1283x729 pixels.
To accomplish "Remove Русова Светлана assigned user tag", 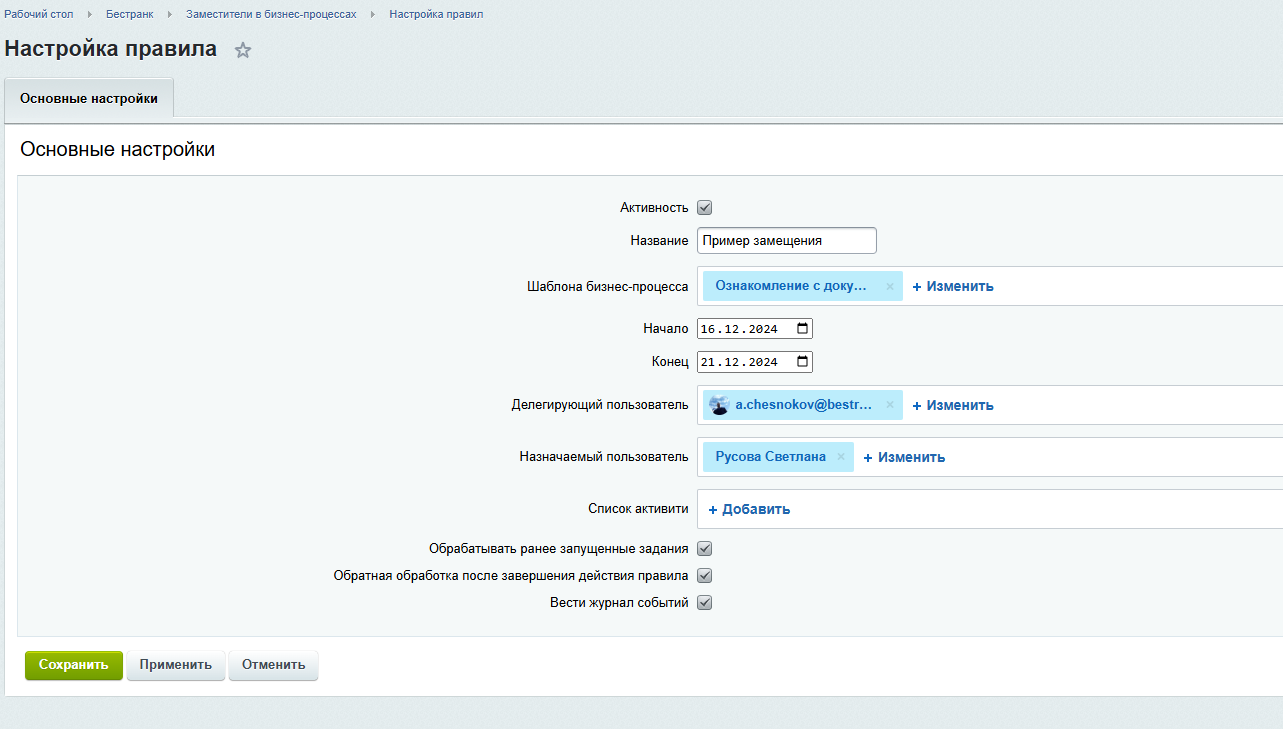I will (841, 457).
